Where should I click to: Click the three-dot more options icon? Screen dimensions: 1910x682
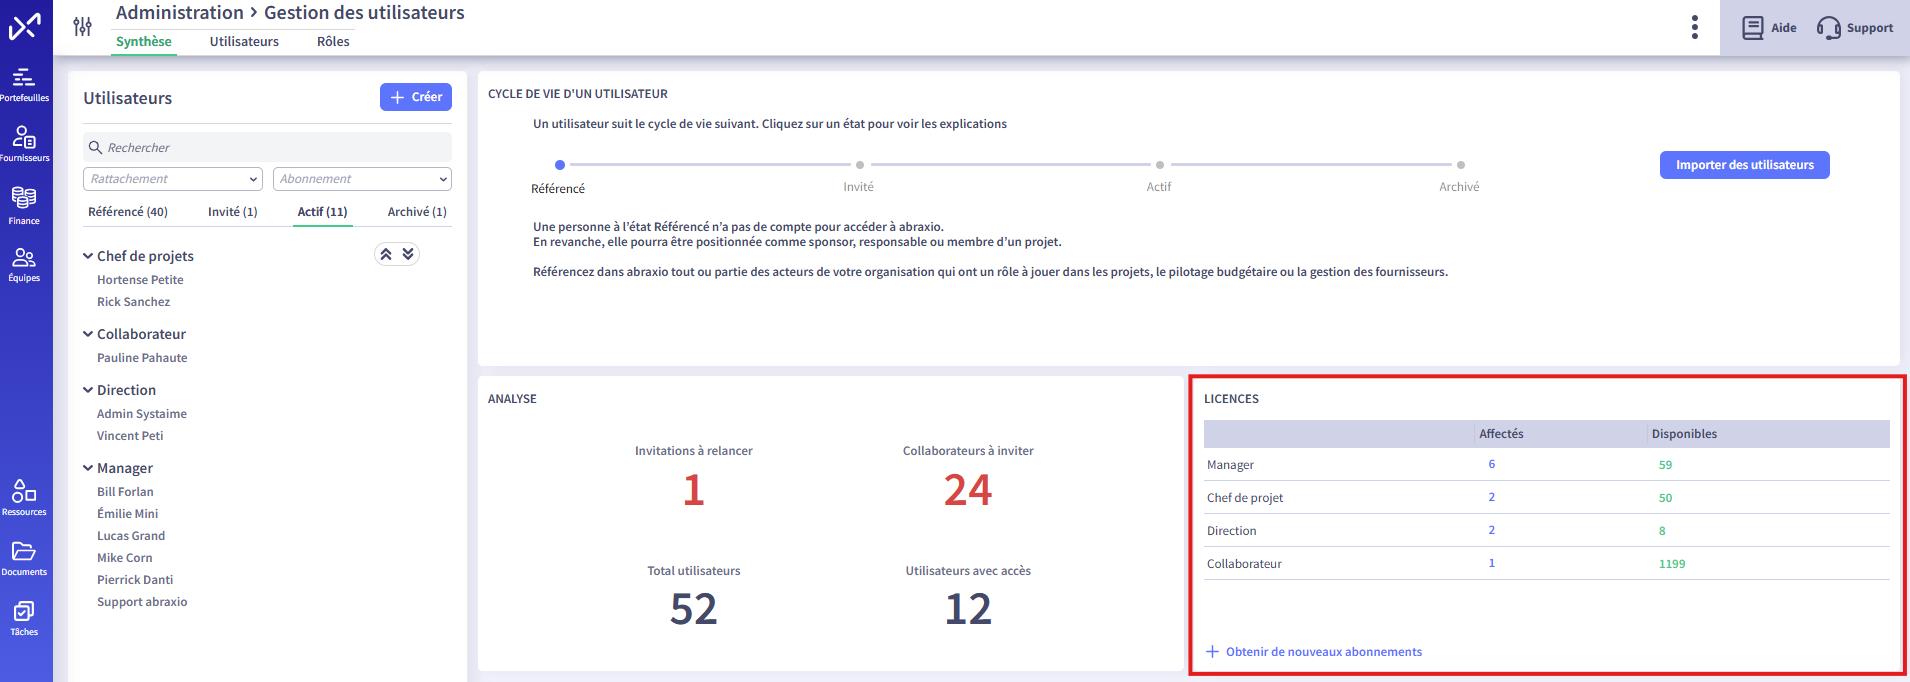pyautogui.click(x=1694, y=27)
